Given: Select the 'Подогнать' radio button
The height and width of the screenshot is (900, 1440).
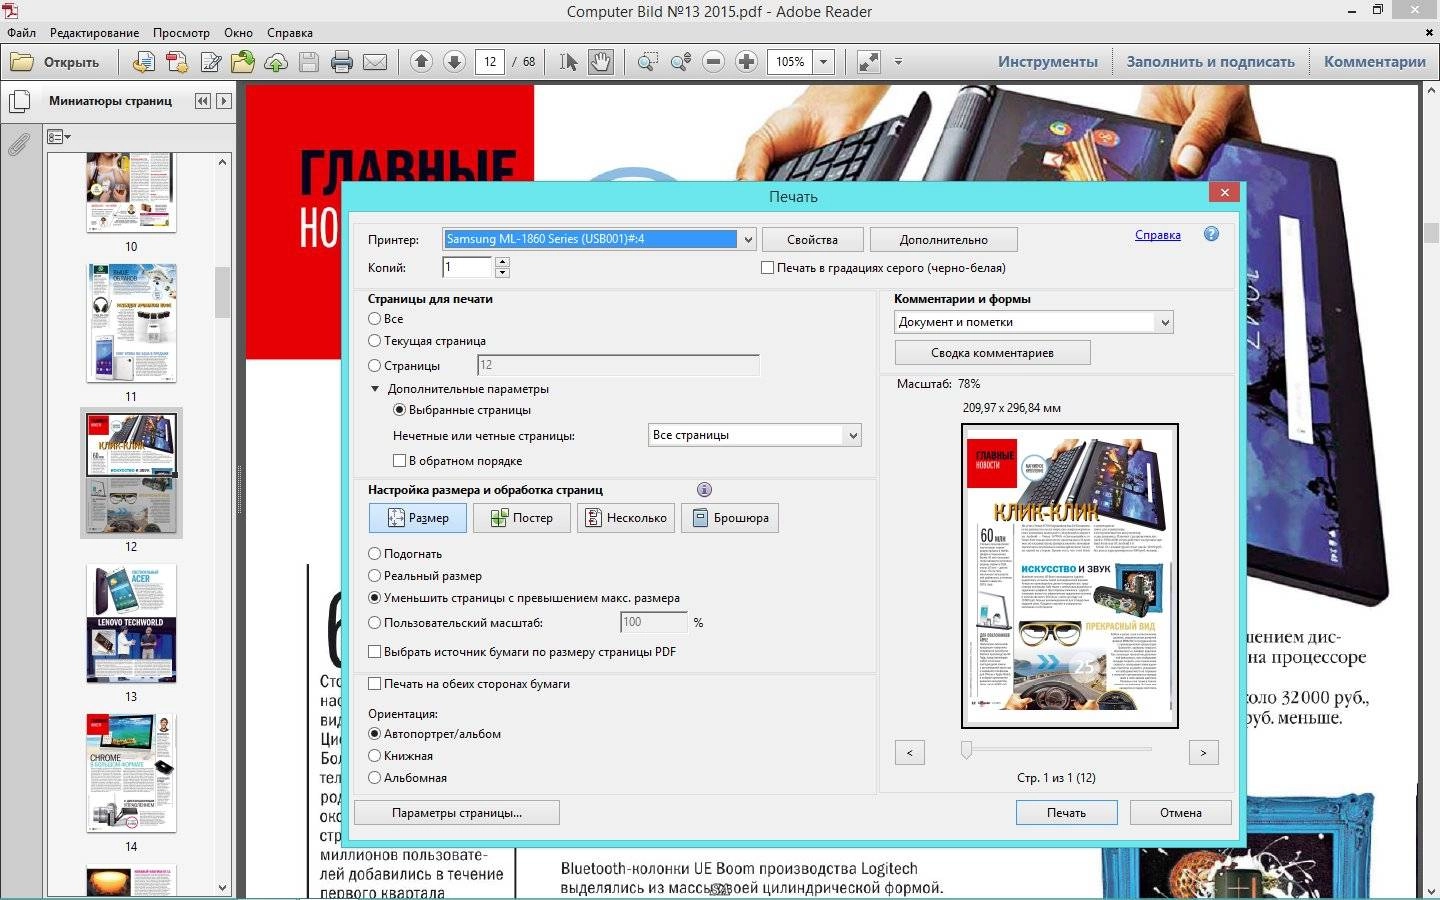Looking at the screenshot, I should click(375, 554).
